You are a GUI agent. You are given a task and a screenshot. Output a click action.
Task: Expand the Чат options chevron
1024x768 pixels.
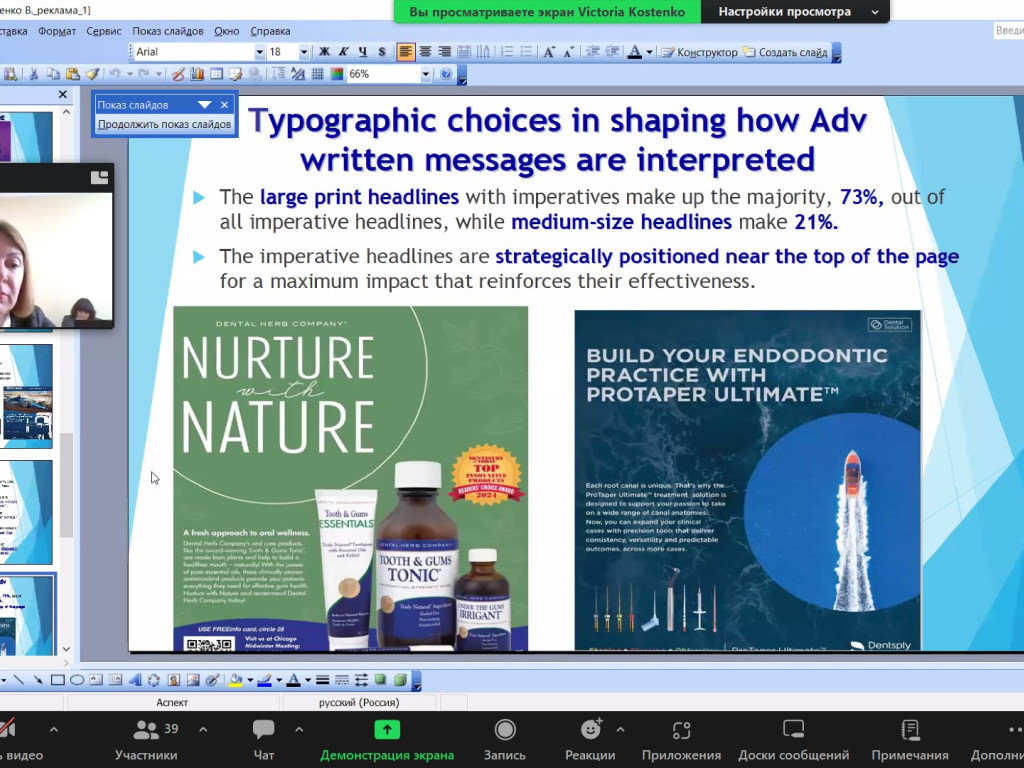coord(299,729)
